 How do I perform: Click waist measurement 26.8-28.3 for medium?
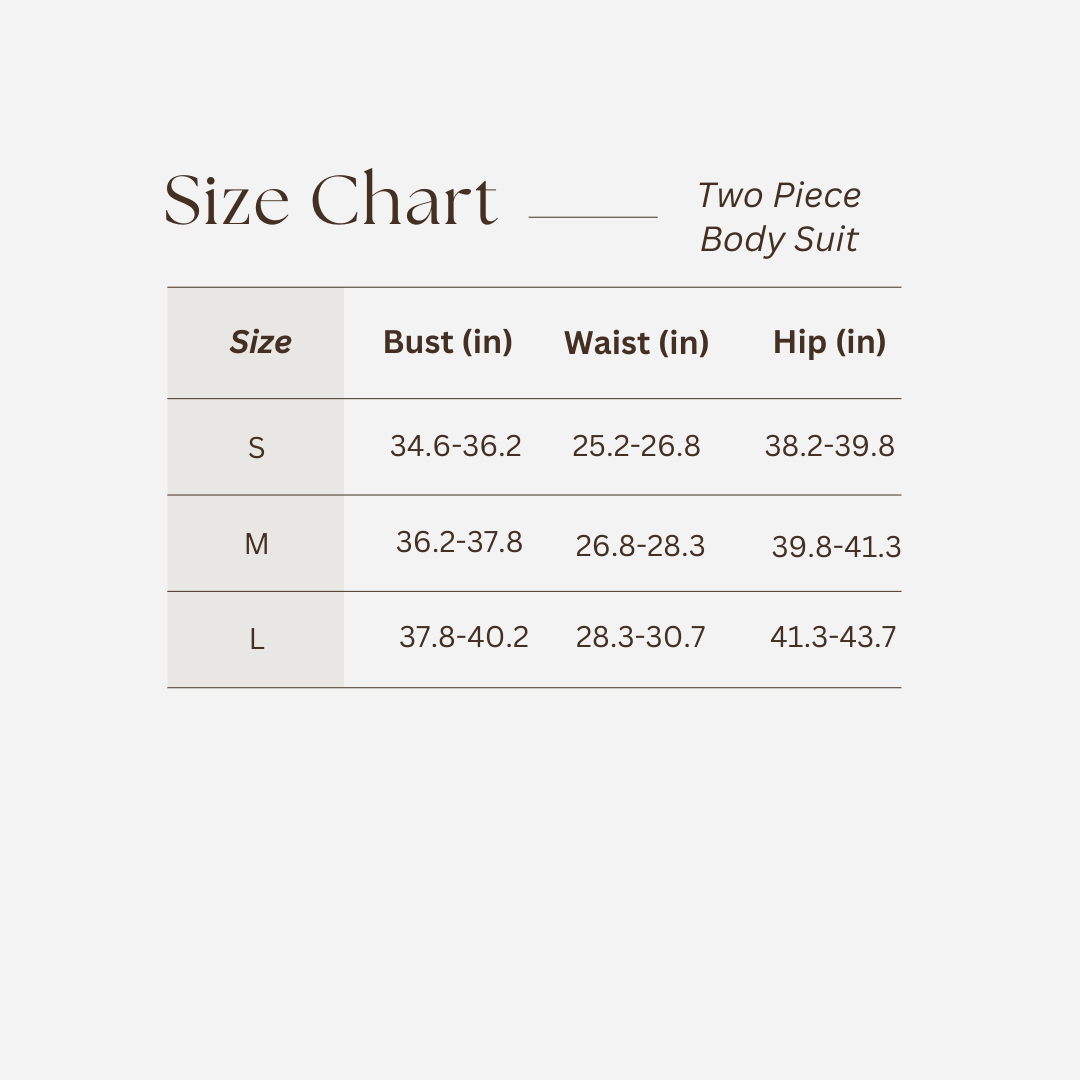tap(640, 546)
